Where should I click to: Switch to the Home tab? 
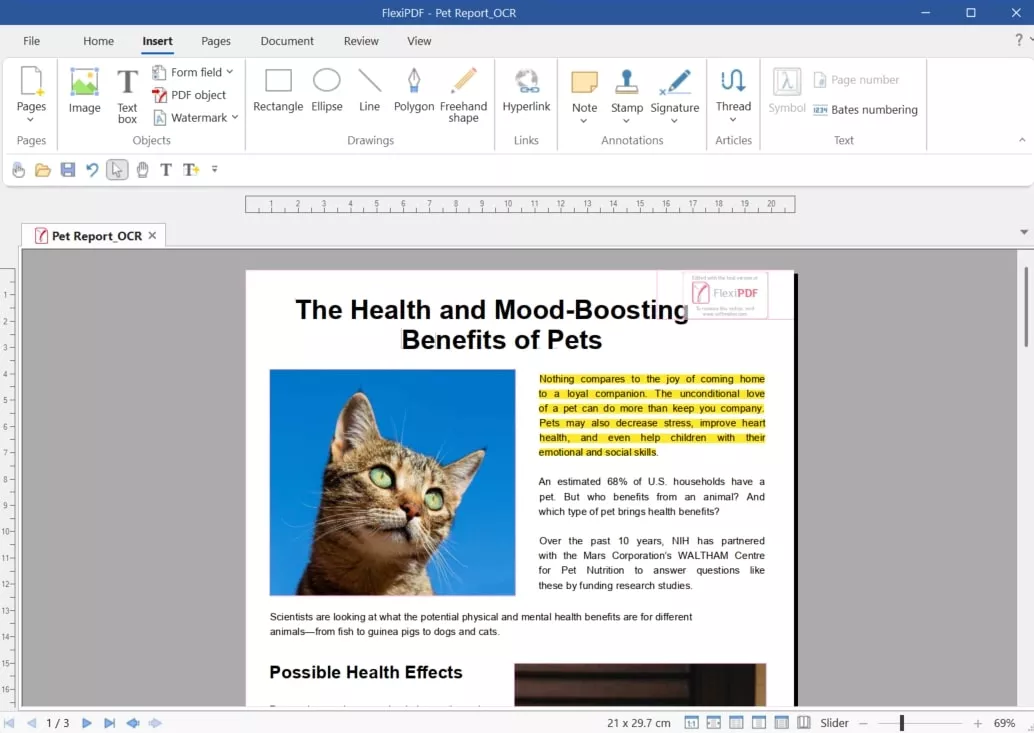(98, 41)
